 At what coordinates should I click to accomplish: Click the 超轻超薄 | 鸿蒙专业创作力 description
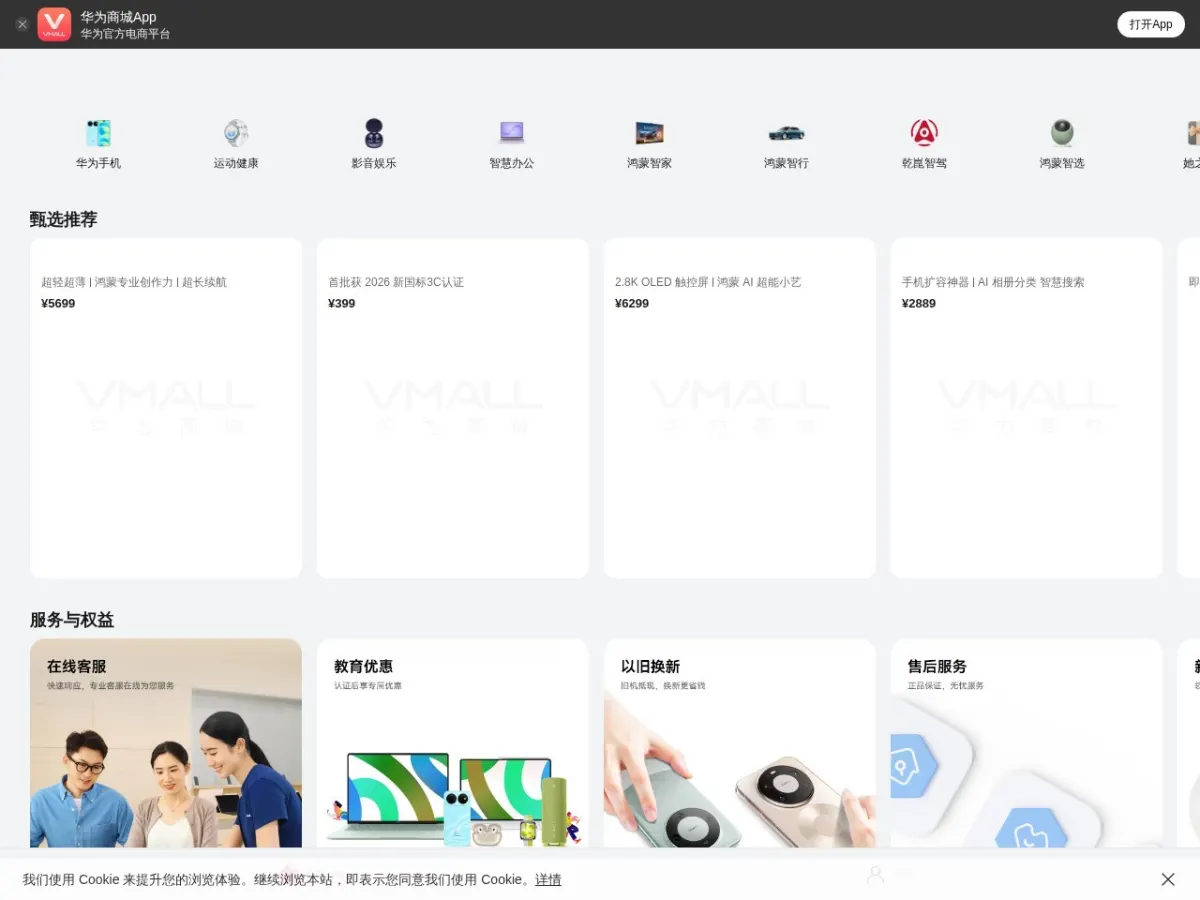(x=134, y=282)
